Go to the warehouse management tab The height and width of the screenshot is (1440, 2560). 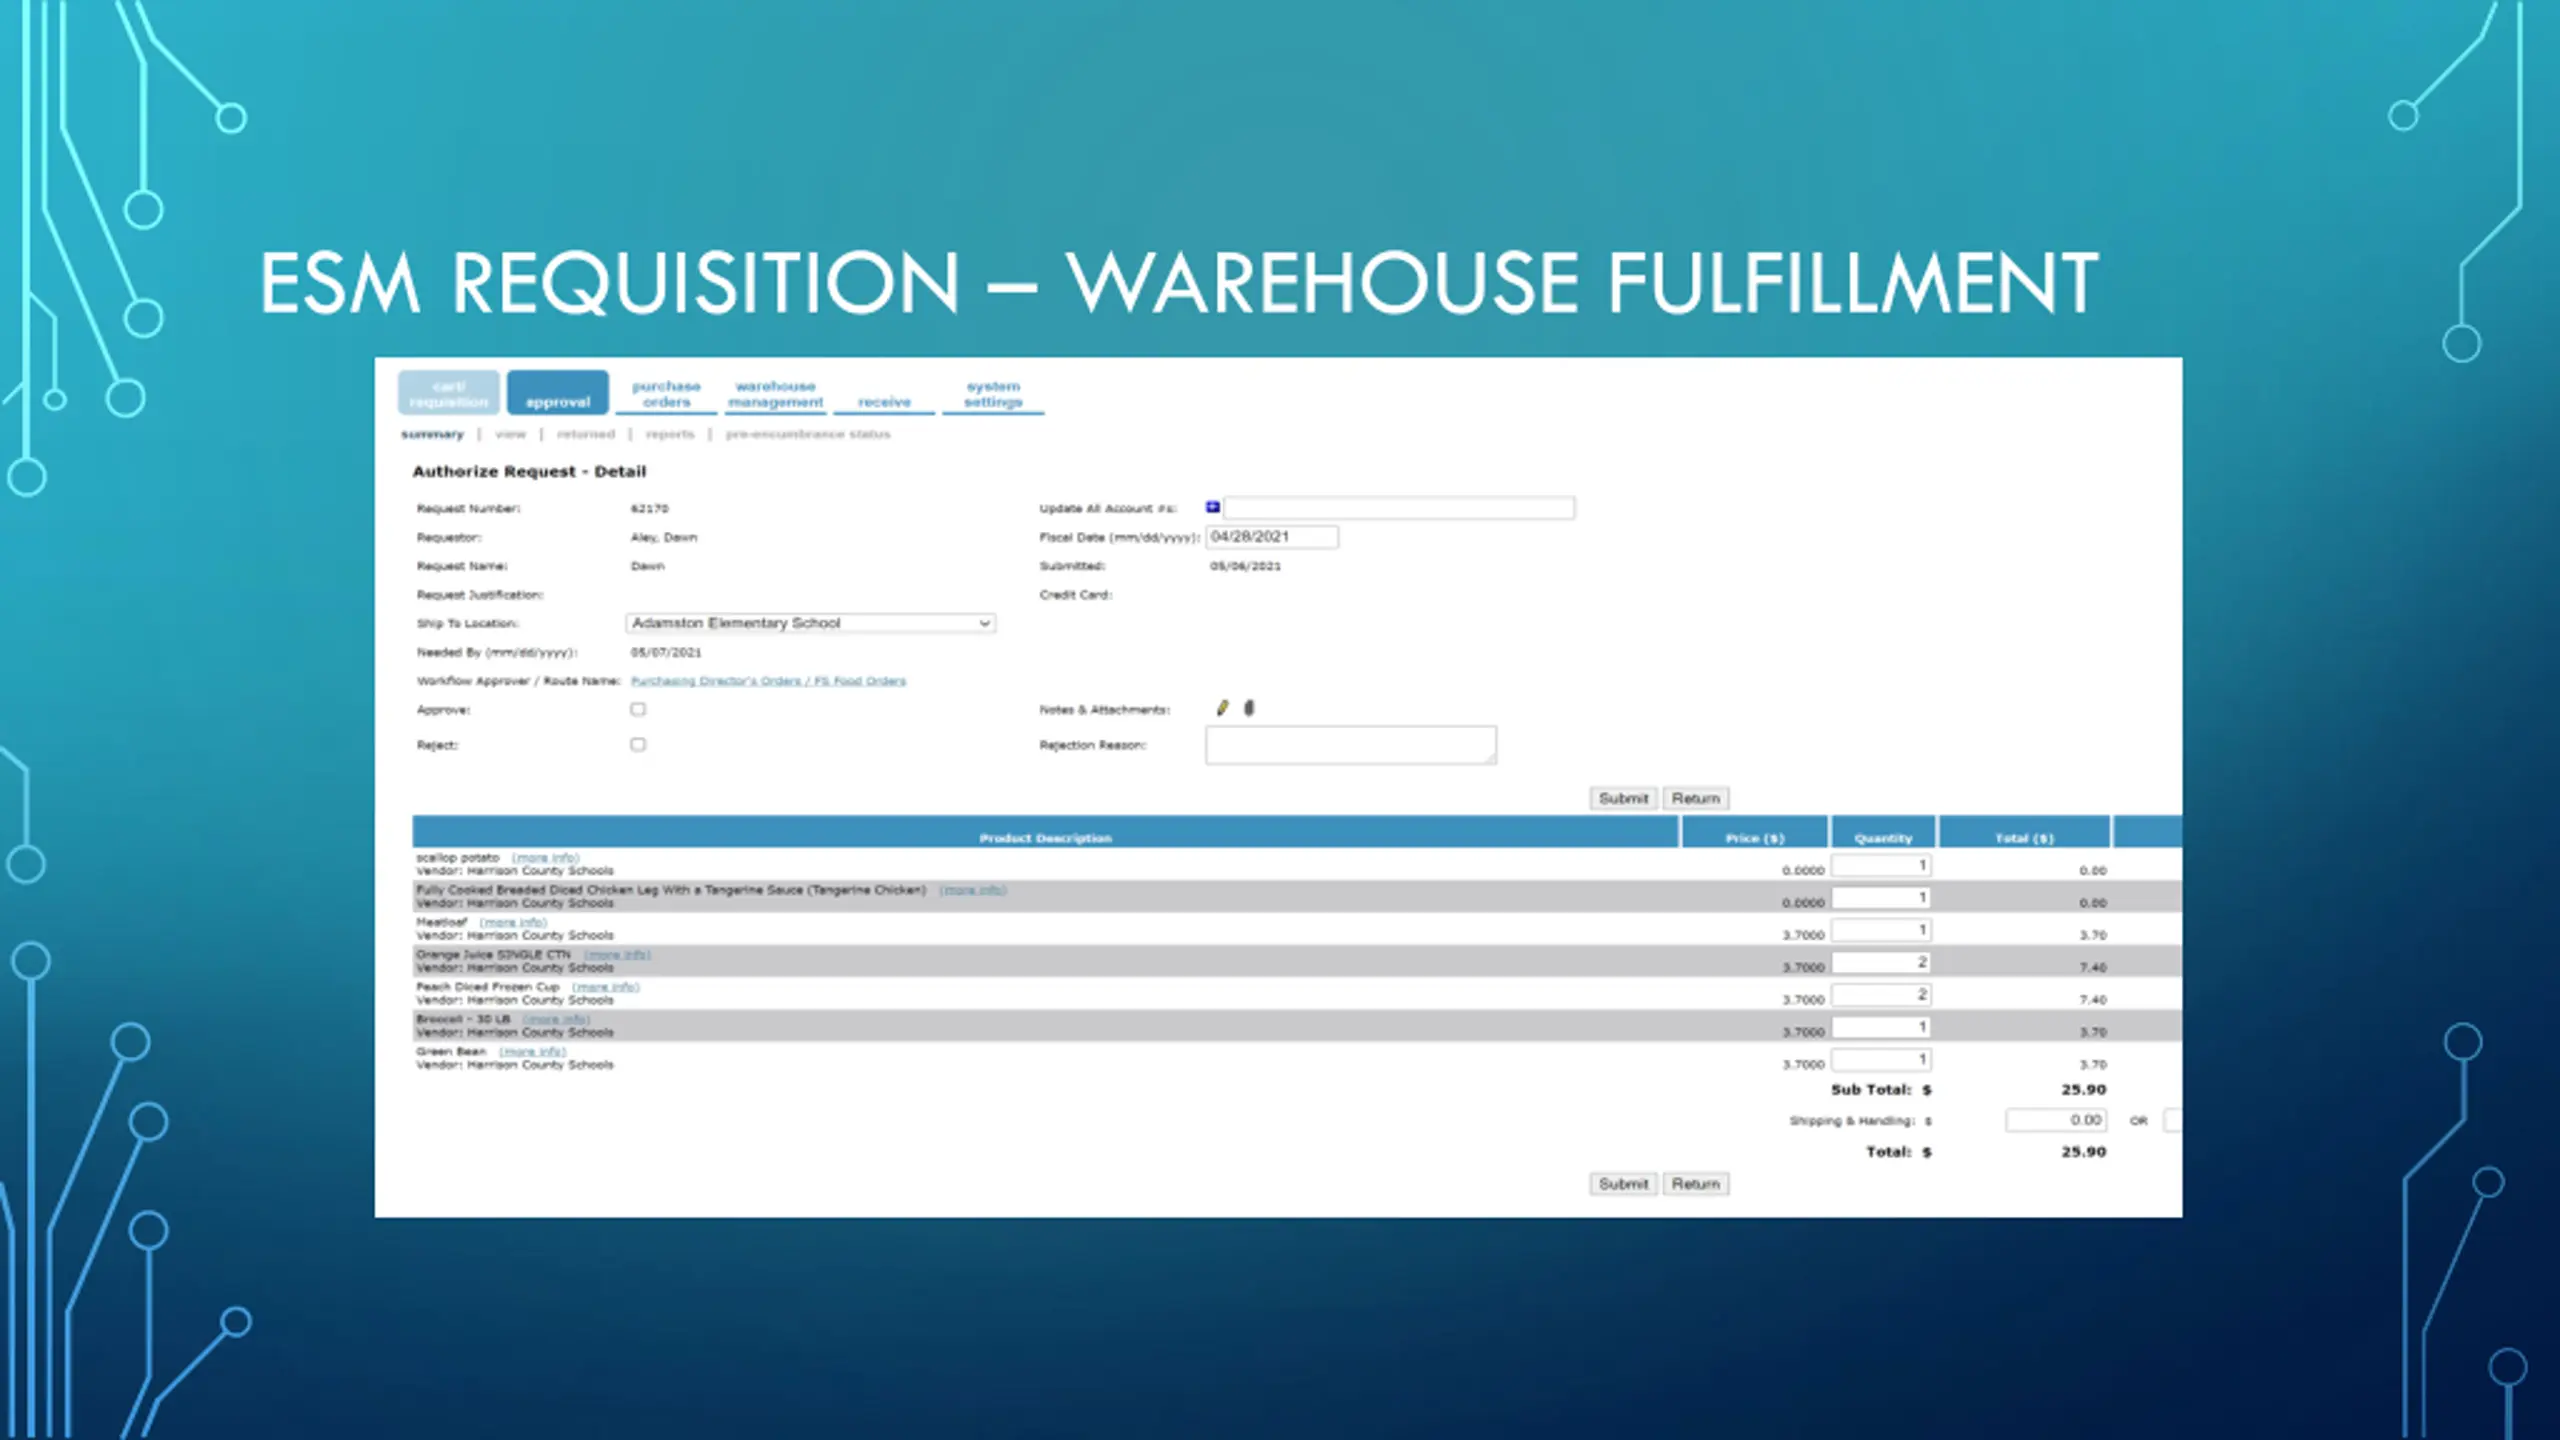[x=776, y=393]
